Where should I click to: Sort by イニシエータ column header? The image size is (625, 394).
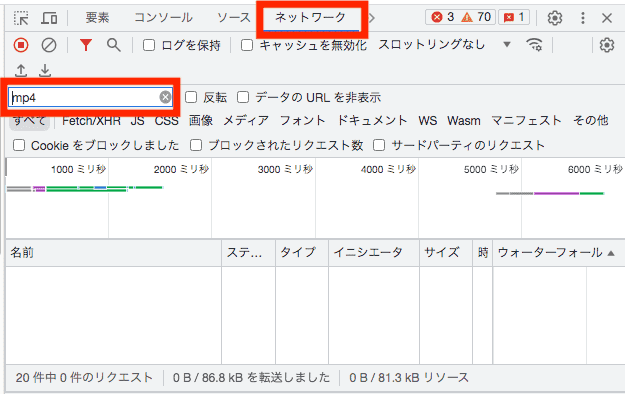(x=374, y=253)
